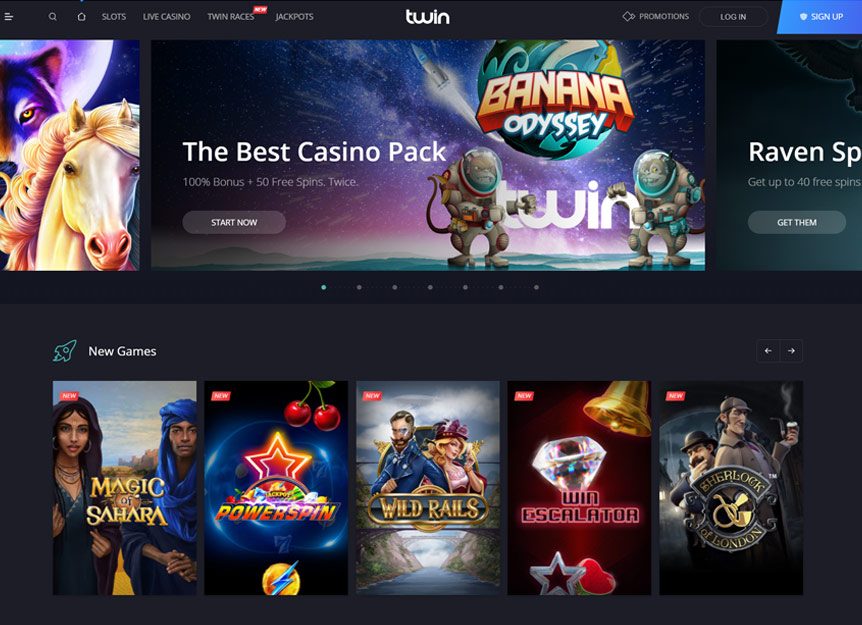Click the twin logo in header

428,17
